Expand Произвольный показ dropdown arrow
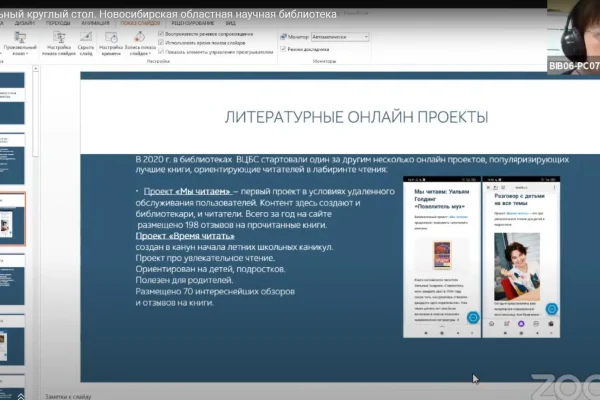The image size is (600, 400). [x=27, y=54]
